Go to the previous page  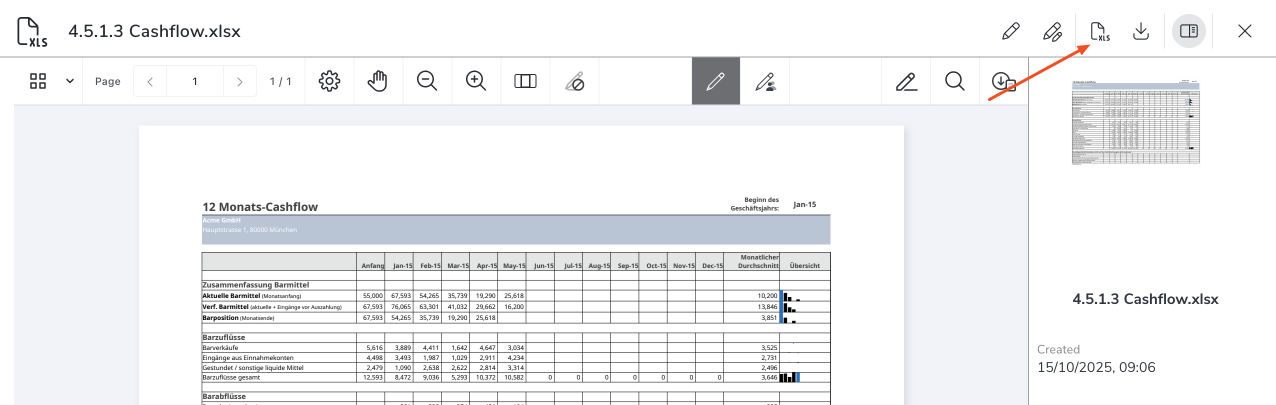pyautogui.click(x=150, y=82)
